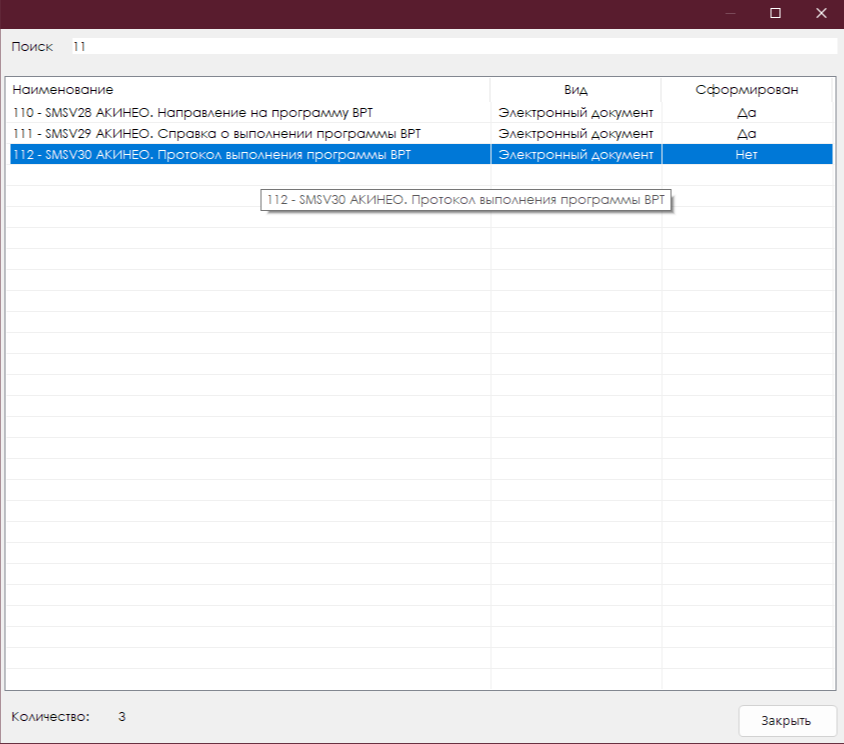Viewport: 844px width, 744px height.
Task: Minimize the window
Action: pos(730,13)
